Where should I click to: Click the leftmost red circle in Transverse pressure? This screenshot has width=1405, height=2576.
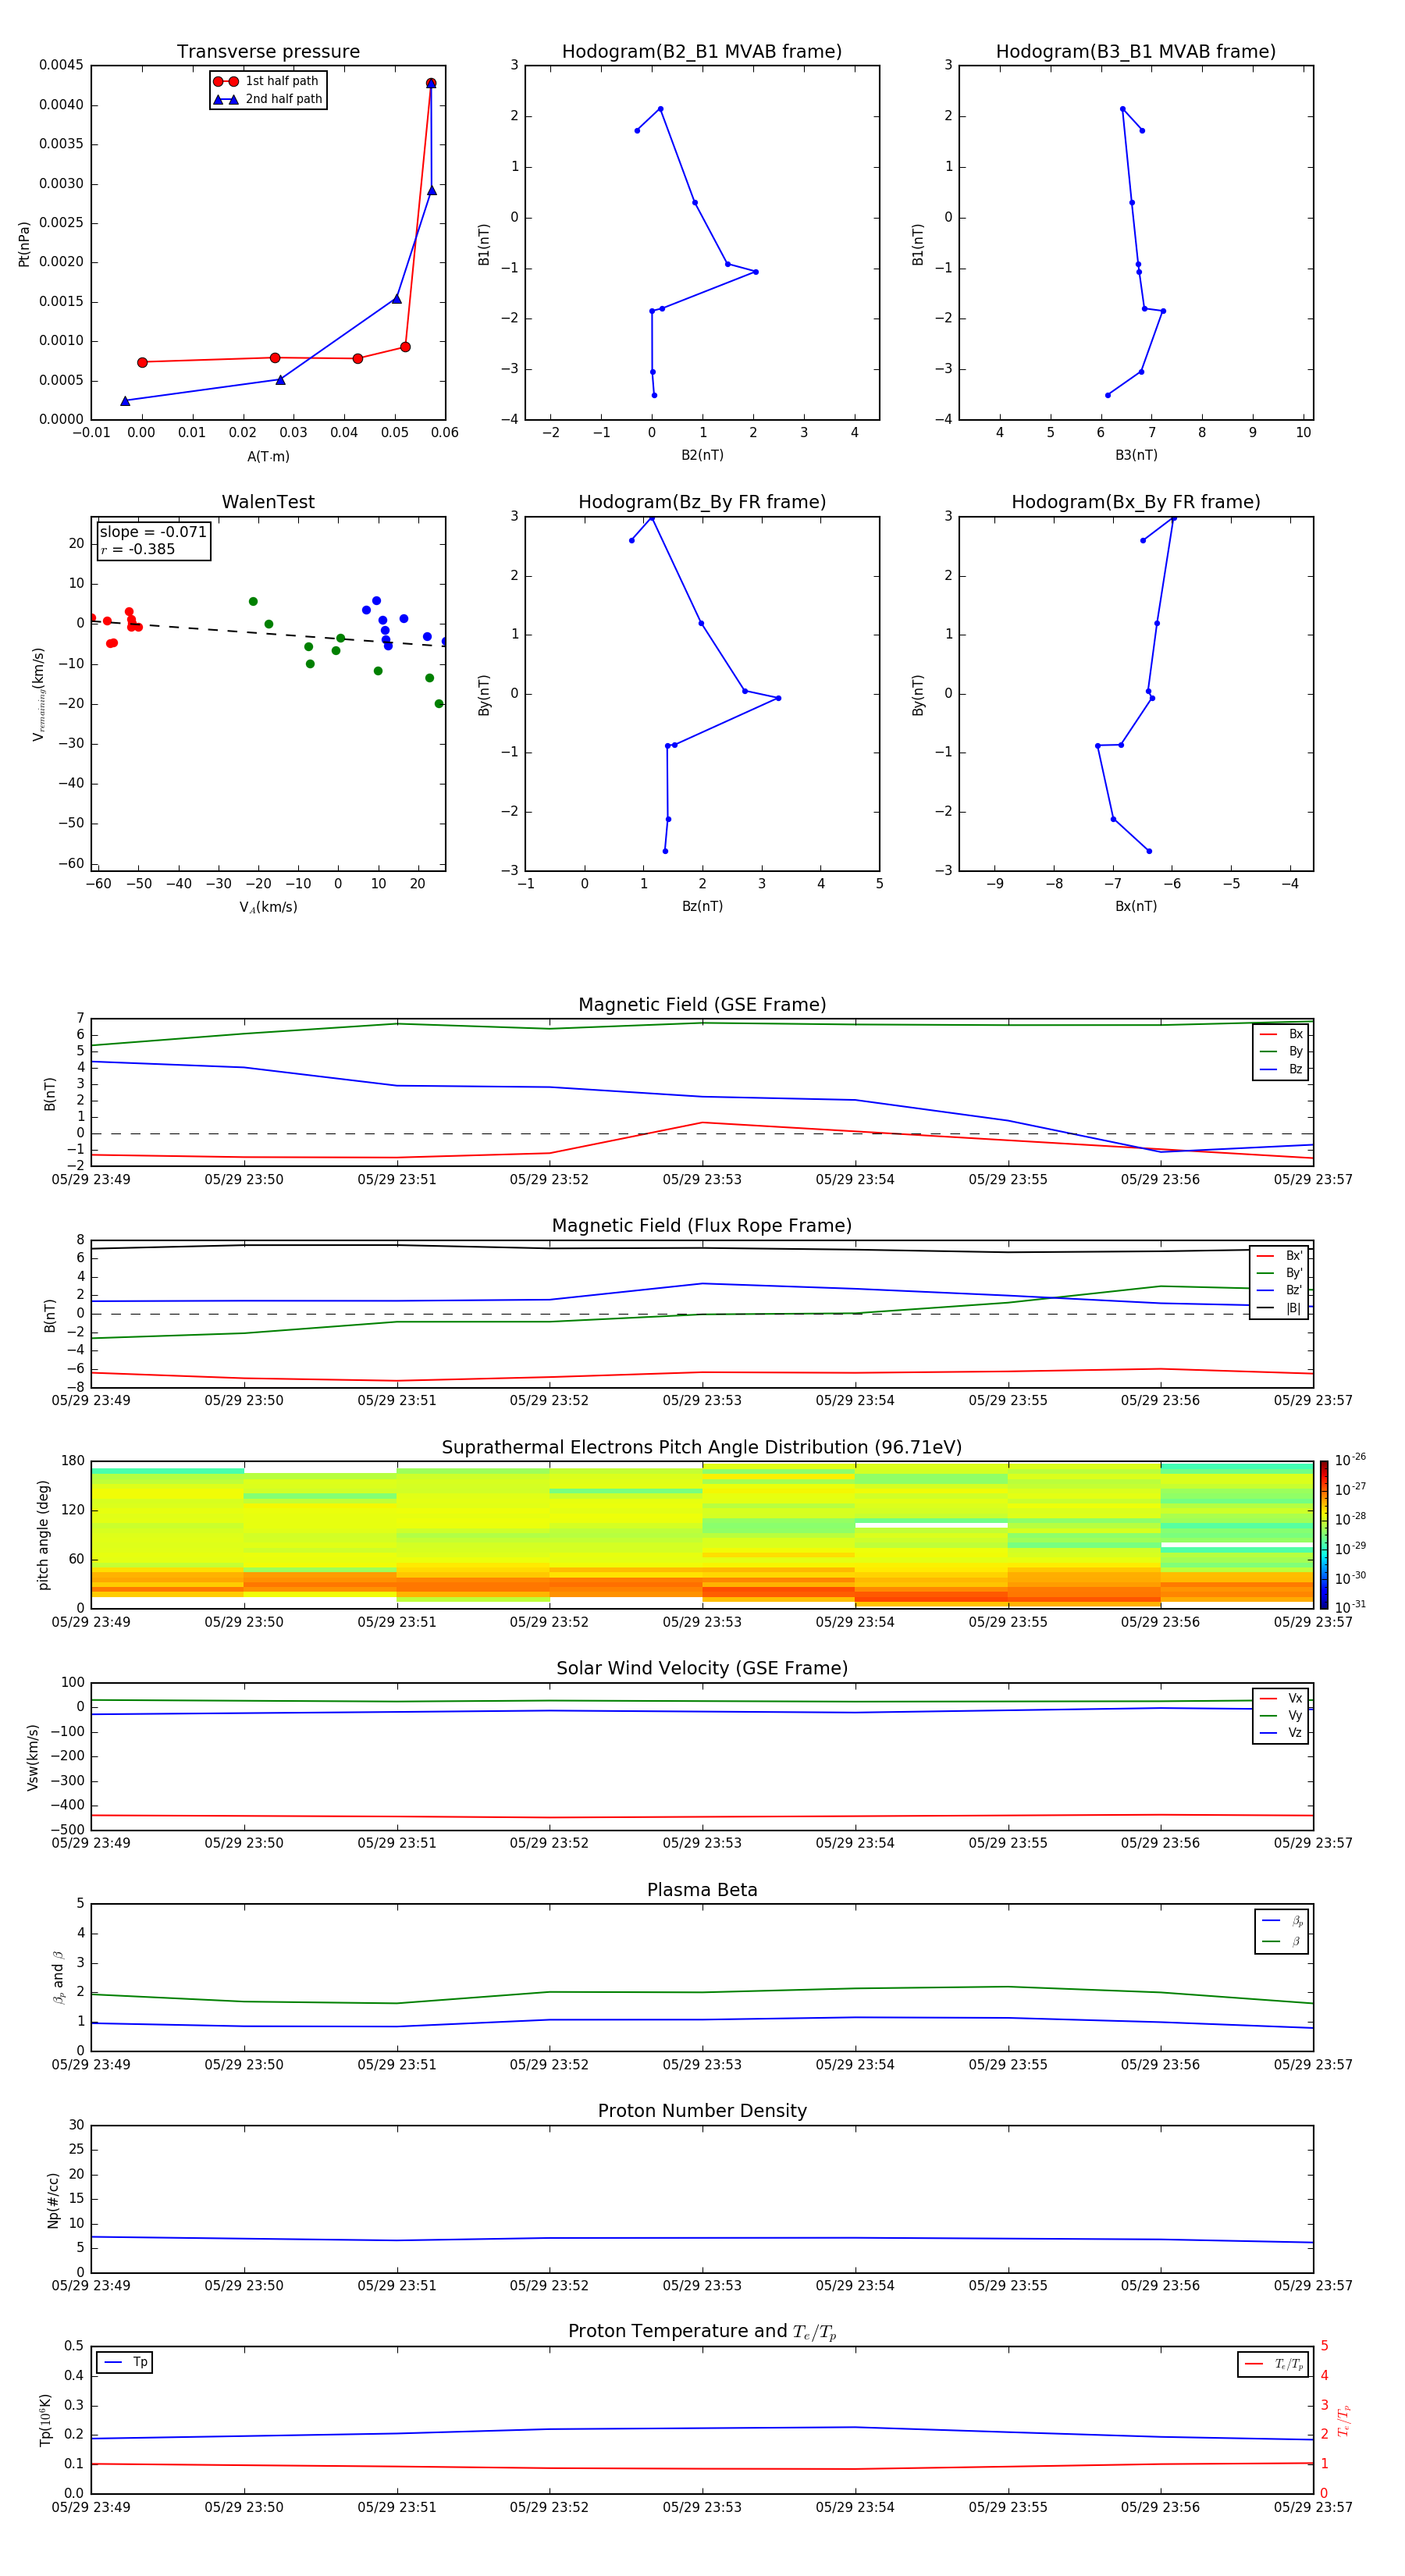pyautogui.click(x=142, y=362)
